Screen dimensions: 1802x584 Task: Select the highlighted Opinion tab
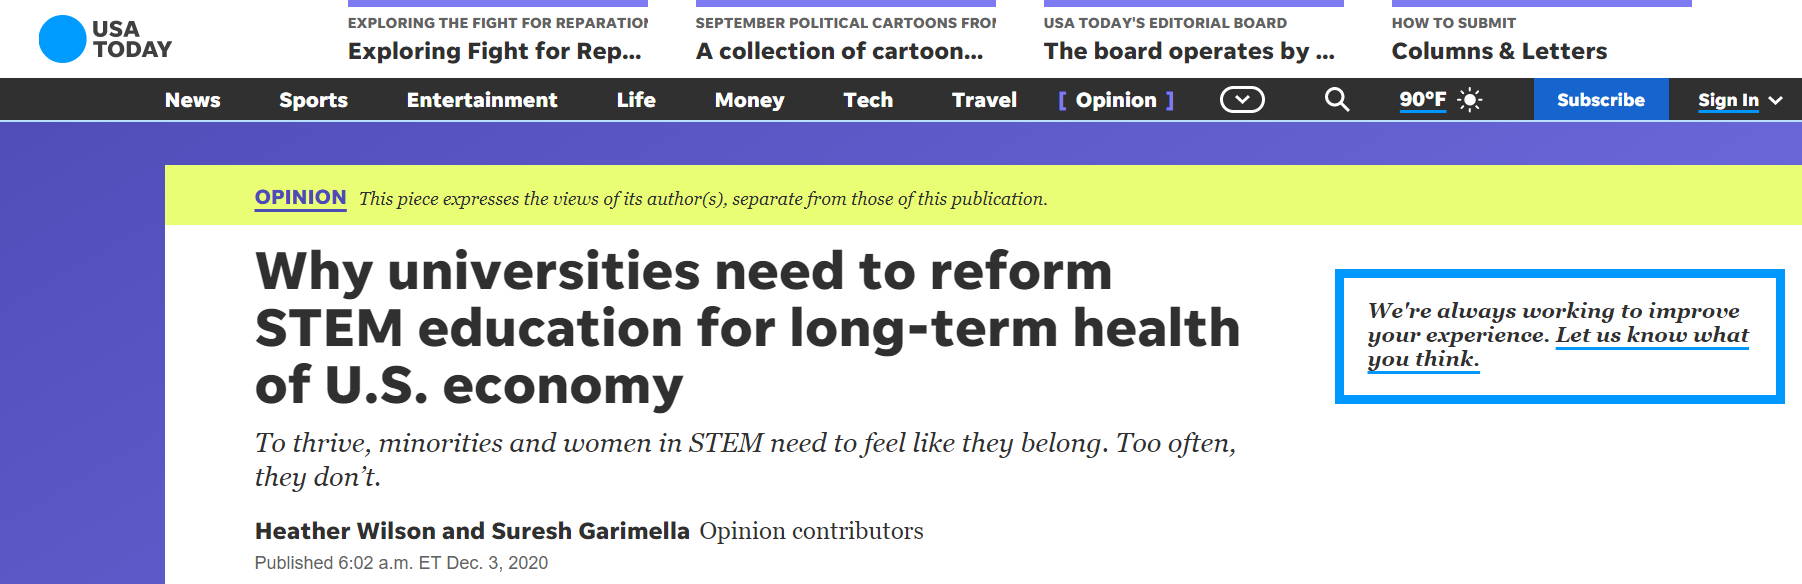click(1116, 100)
